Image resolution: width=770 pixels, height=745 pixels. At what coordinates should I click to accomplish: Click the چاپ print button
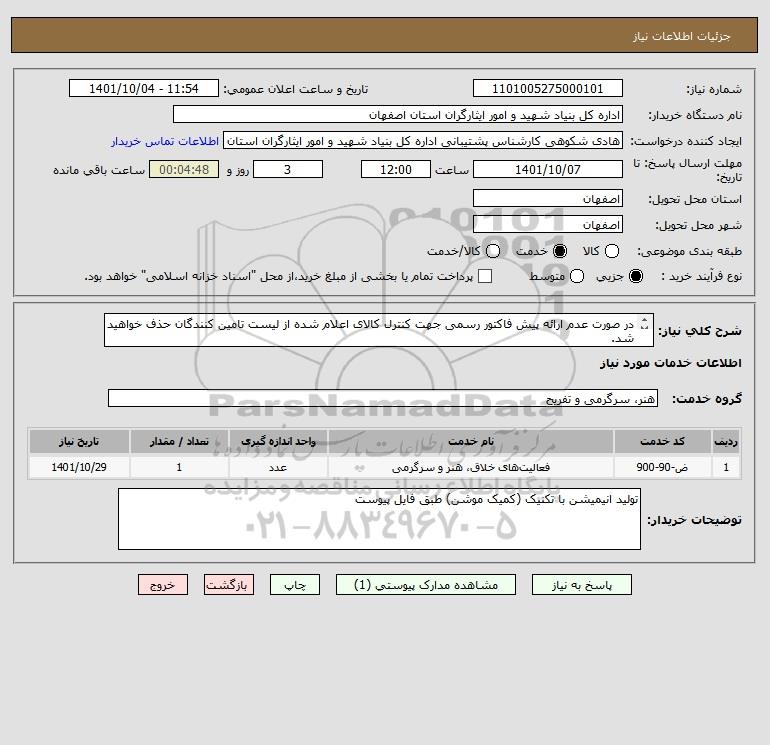(295, 585)
